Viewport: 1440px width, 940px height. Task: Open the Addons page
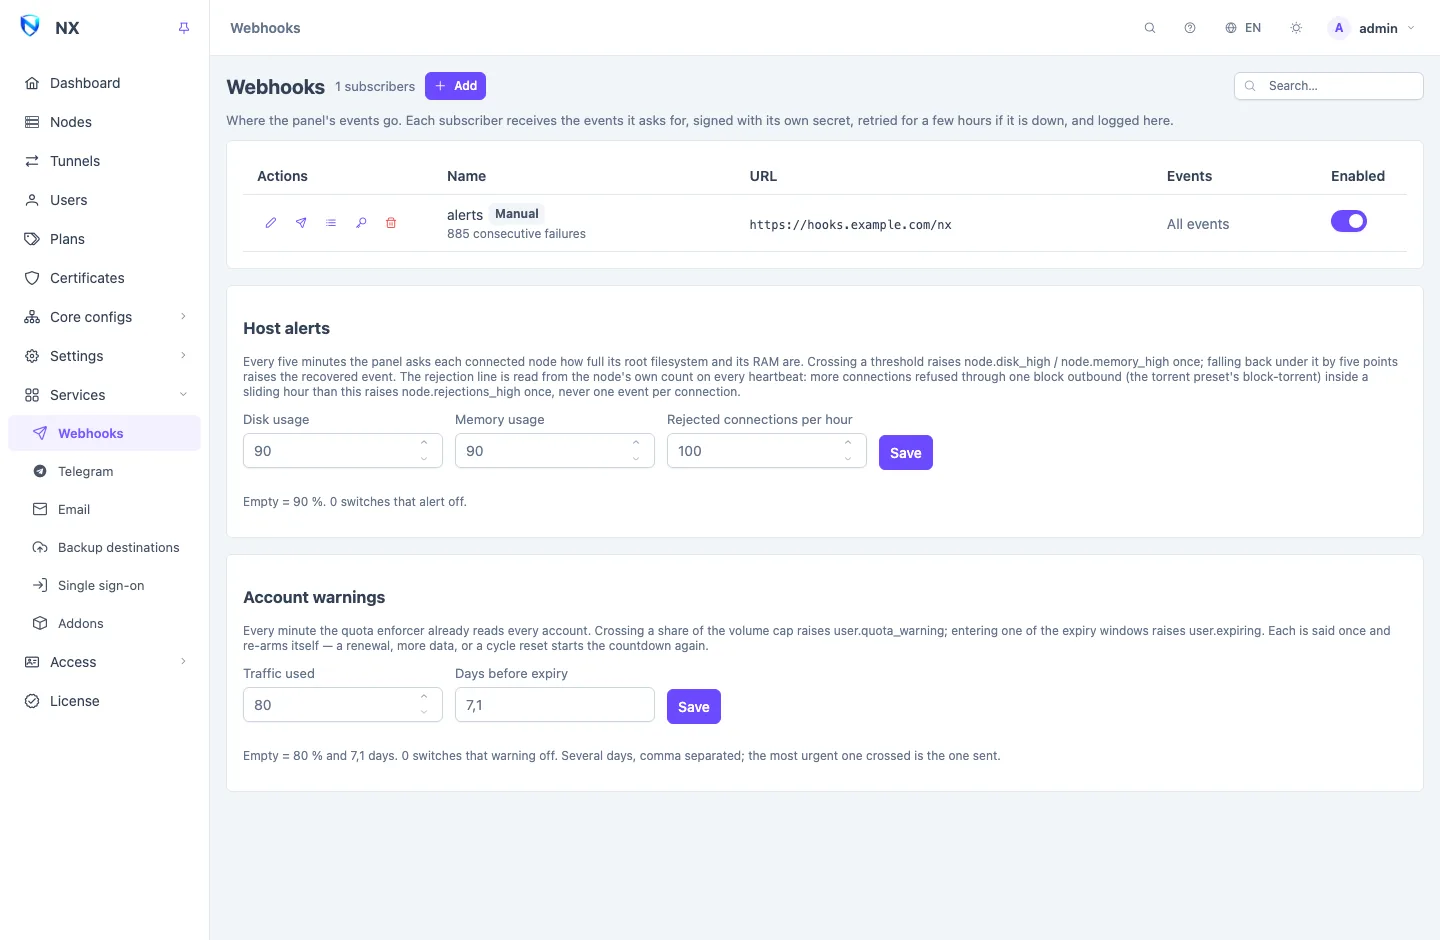(x=104, y=623)
